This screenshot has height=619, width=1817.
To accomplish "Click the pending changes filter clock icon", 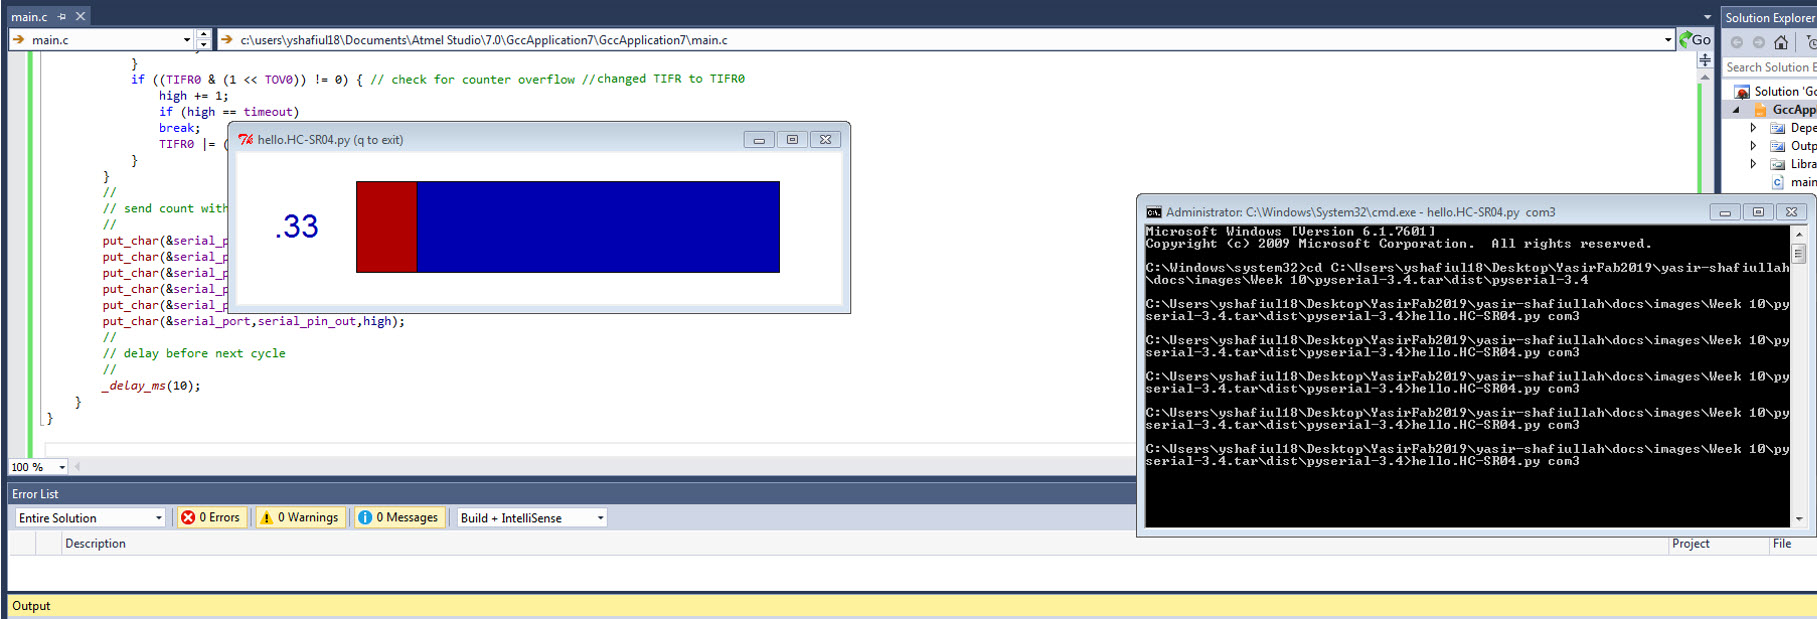I will [1810, 42].
